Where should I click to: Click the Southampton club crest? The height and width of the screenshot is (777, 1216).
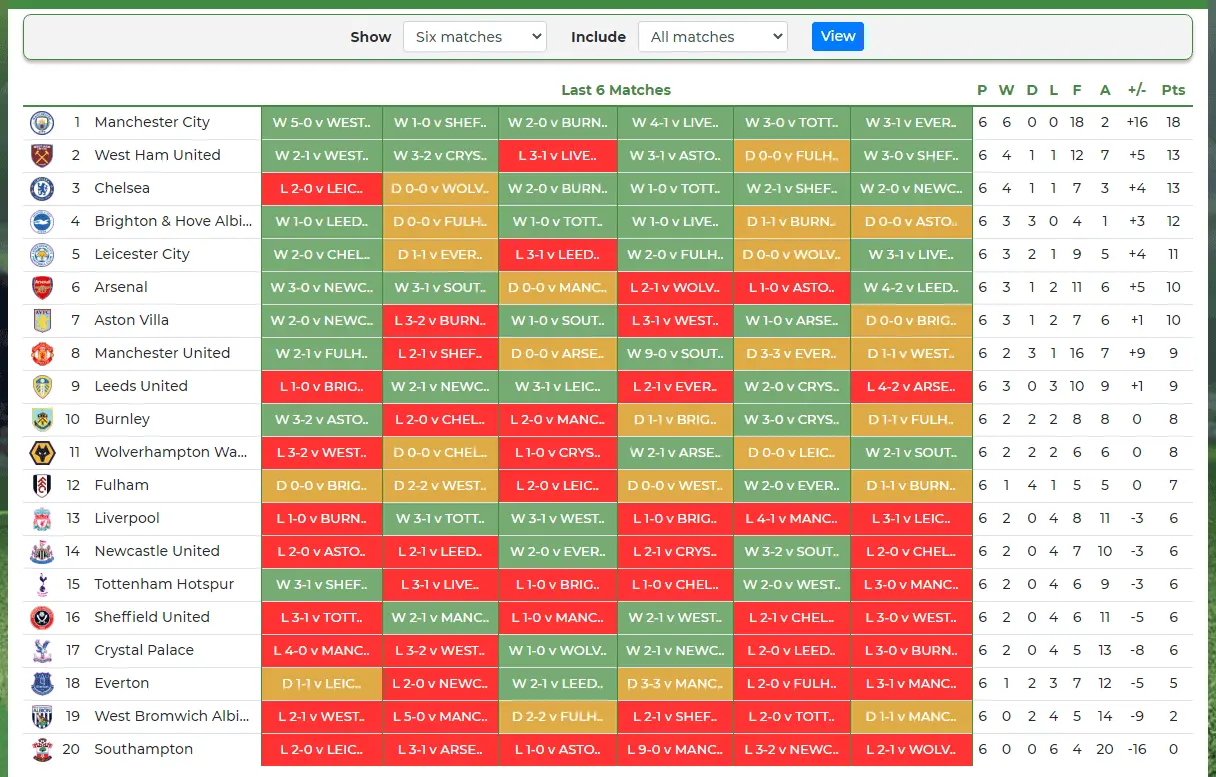[x=42, y=750]
